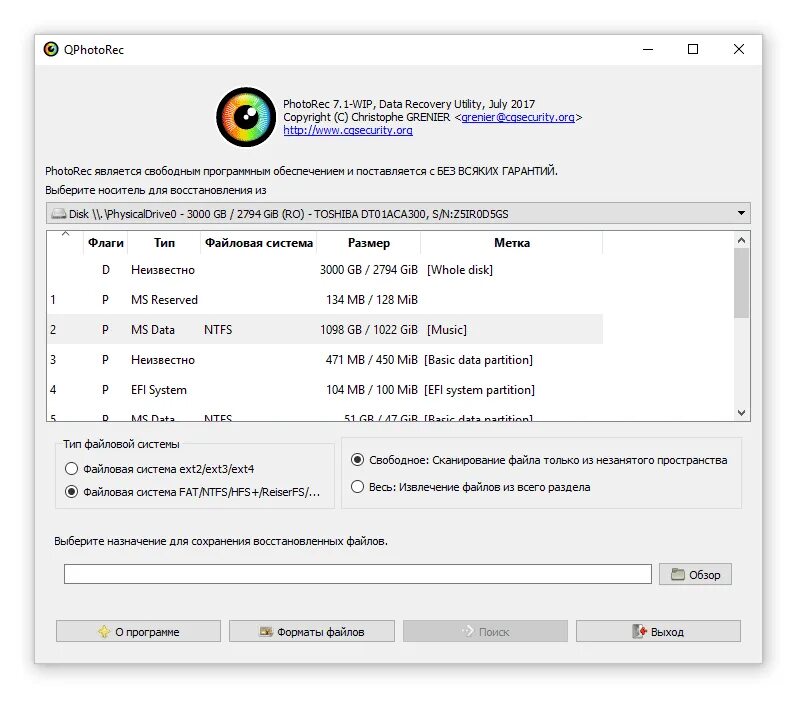Open the grenier@cgsecurity.org email link
Image resolution: width=809 pixels, height=715 pixels.
coord(517,117)
